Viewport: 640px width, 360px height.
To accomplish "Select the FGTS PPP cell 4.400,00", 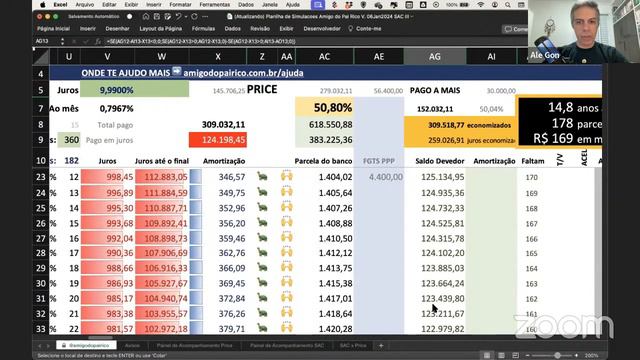I will tap(379, 177).
